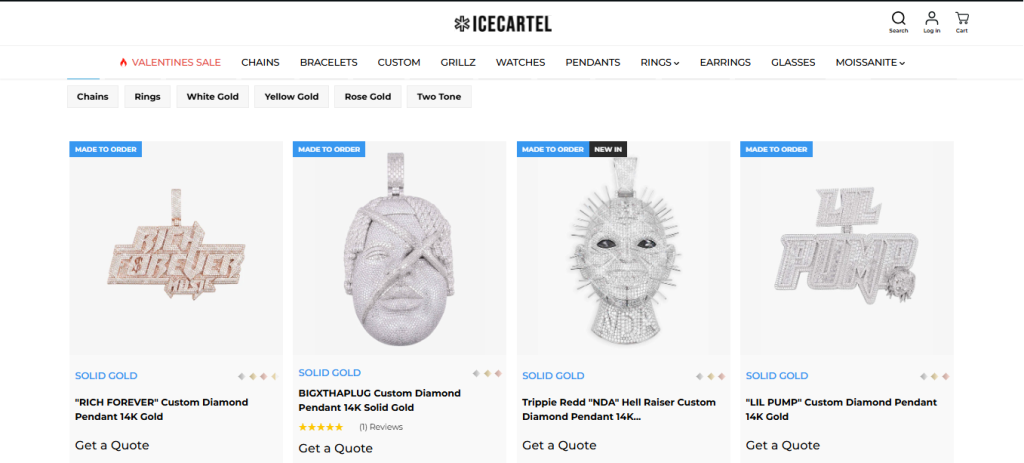Toggle the Rose Gold filter
Screen dimensions: 1024x463
point(370,97)
